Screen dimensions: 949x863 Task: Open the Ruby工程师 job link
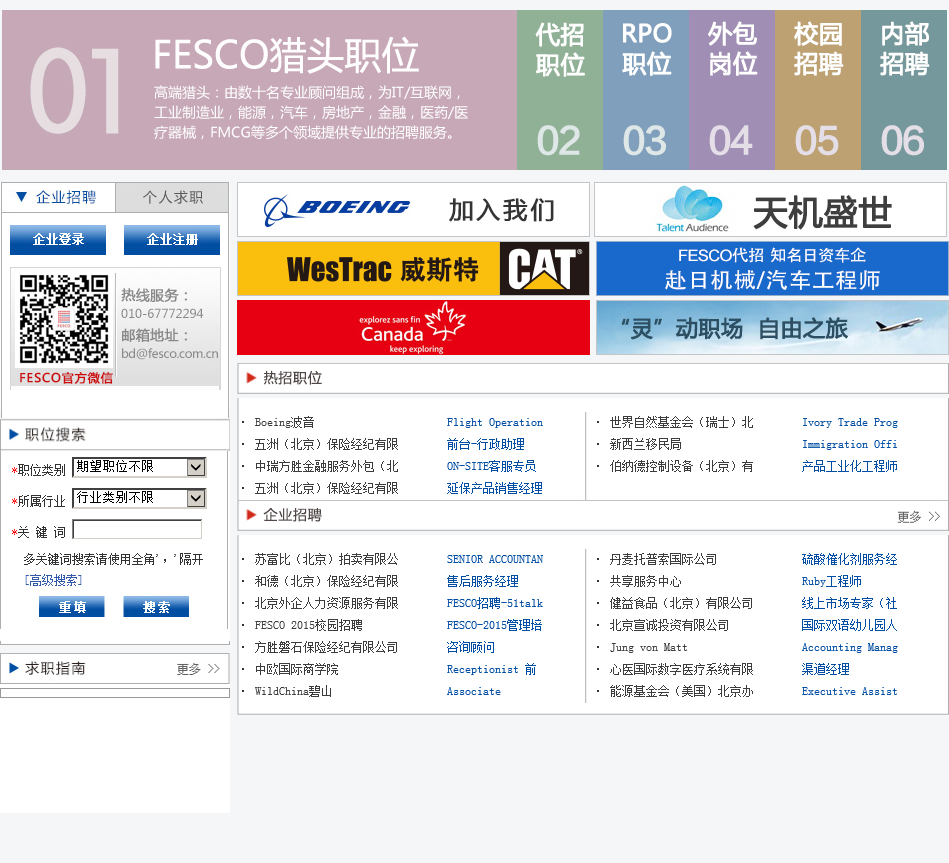click(x=832, y=582)
